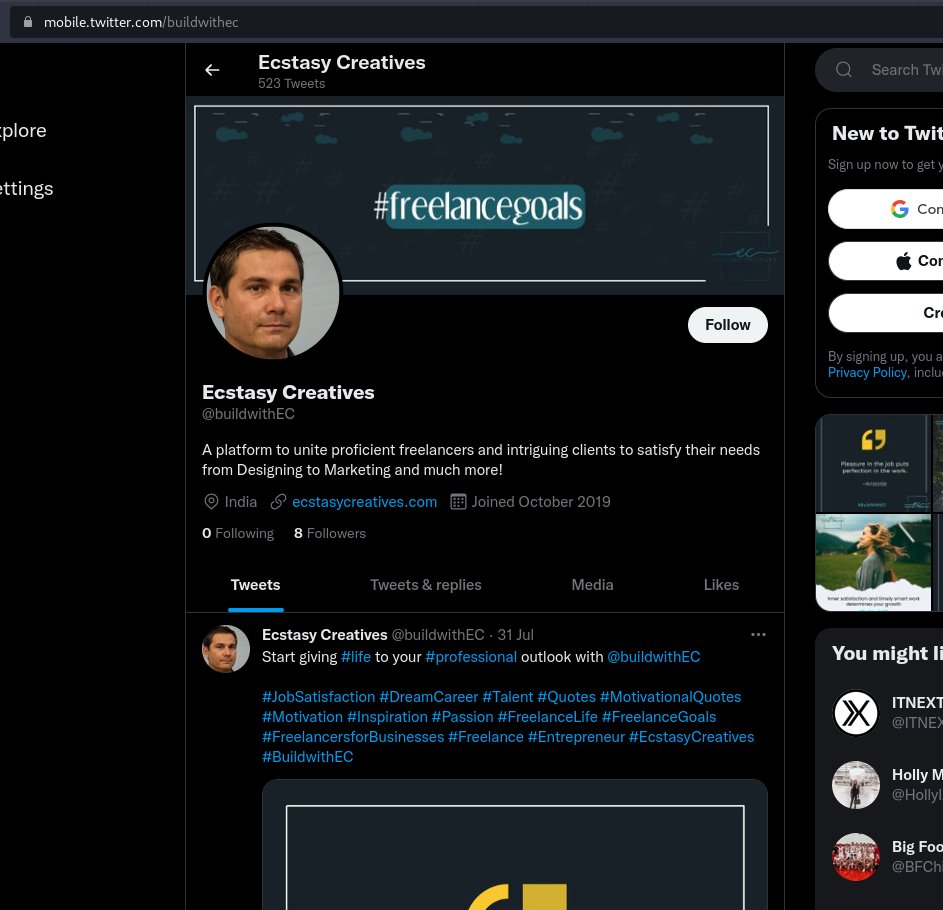Click the #FreelanceGoals hashtag in tweet
This screenshot has width=943, height=910.
click(x=659, y=717)
